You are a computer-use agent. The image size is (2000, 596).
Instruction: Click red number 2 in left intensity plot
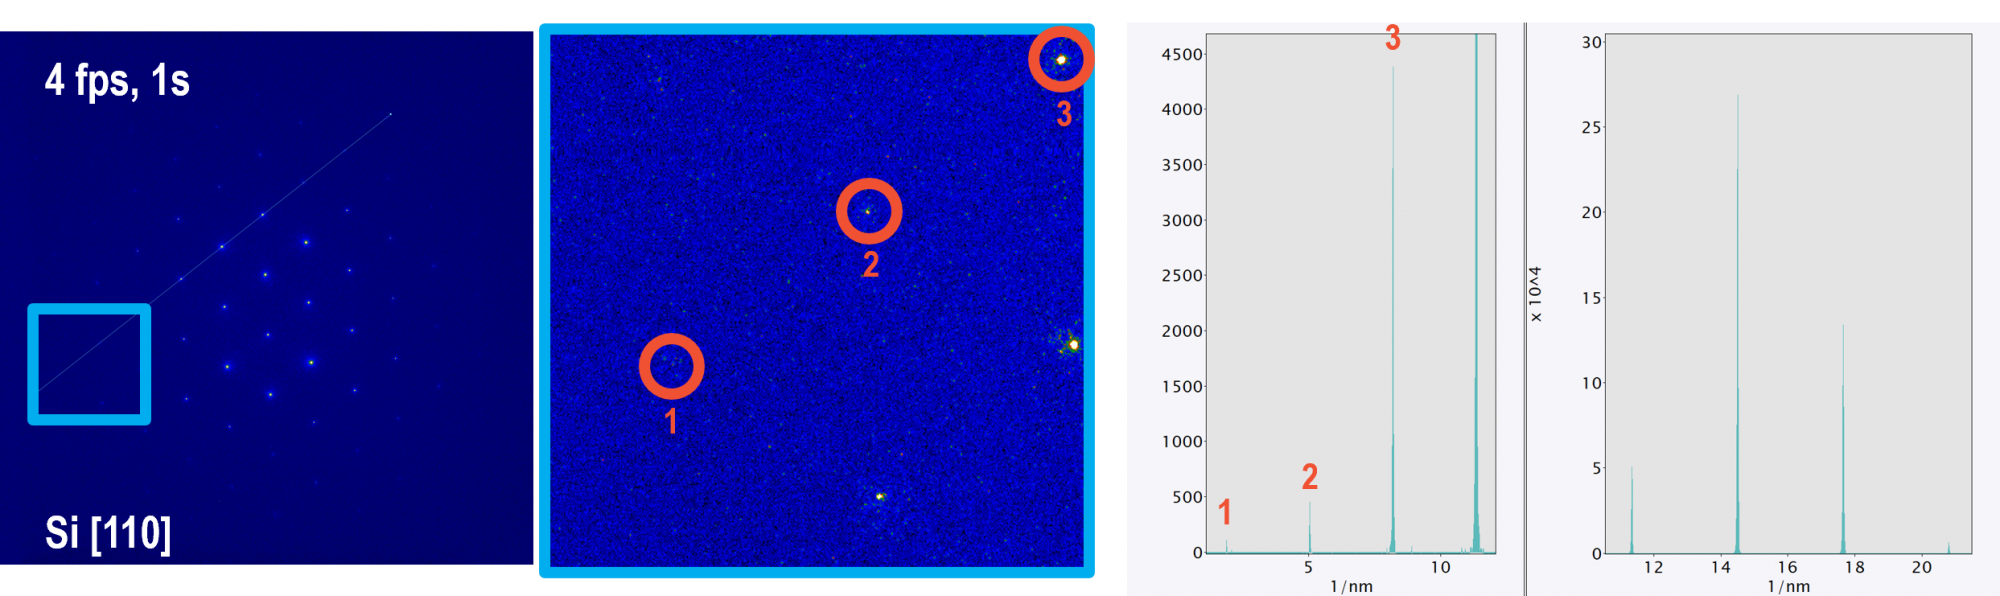click(1310, 477)
